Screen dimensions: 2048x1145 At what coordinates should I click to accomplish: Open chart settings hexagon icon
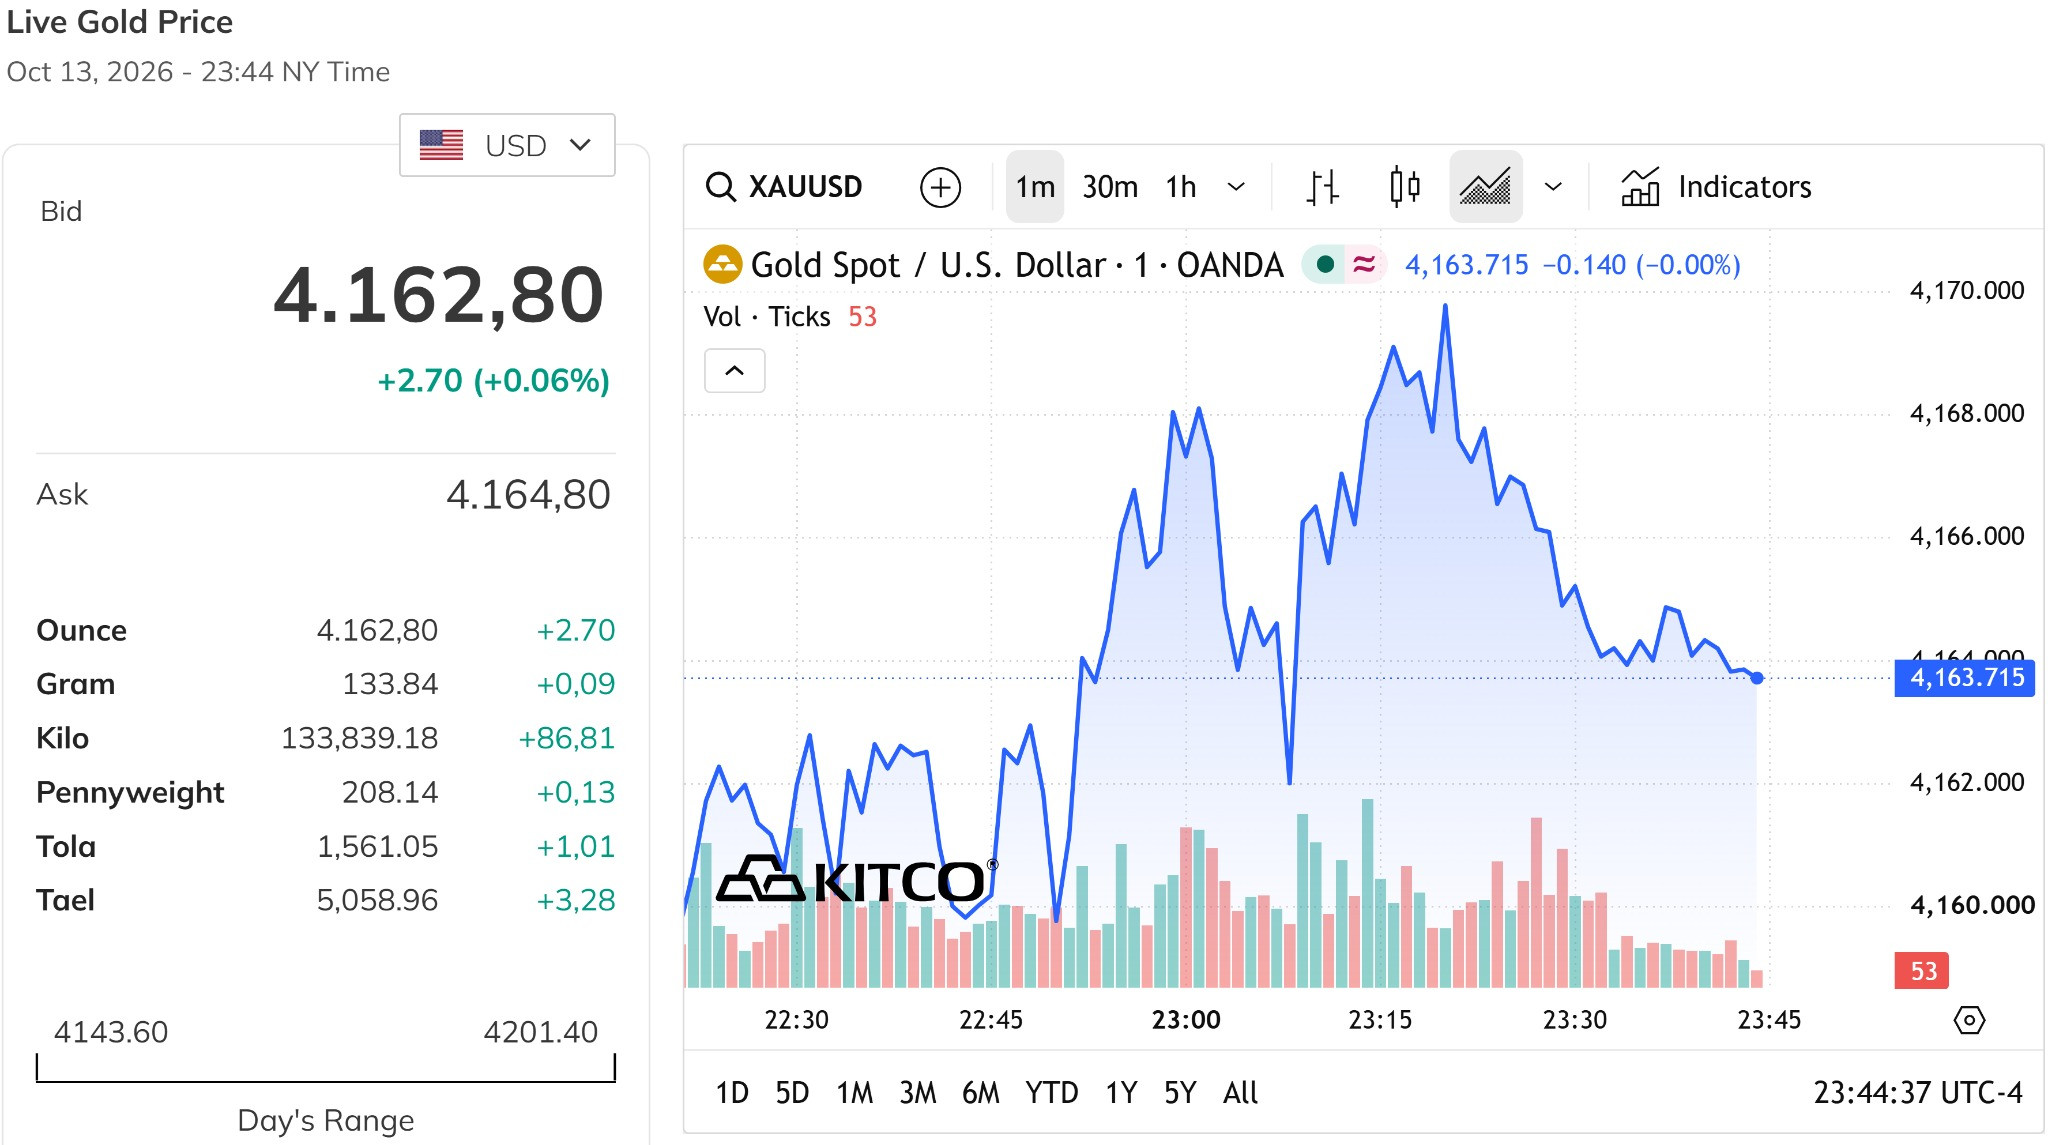pos(1969,1020)
